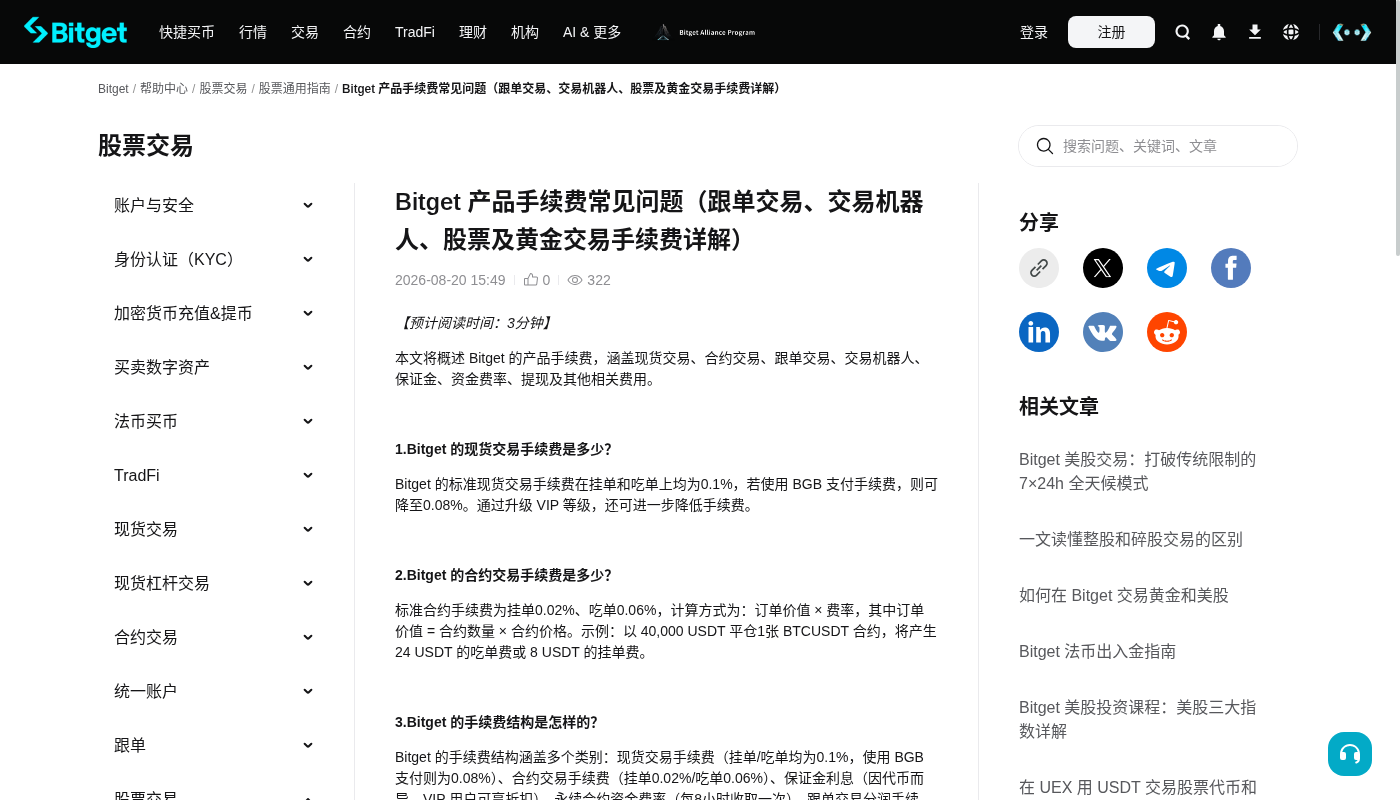Share the article on Reddit
Viewport: 1400px width, 800px height.
pyautogui.click(x=1167, y=332)
